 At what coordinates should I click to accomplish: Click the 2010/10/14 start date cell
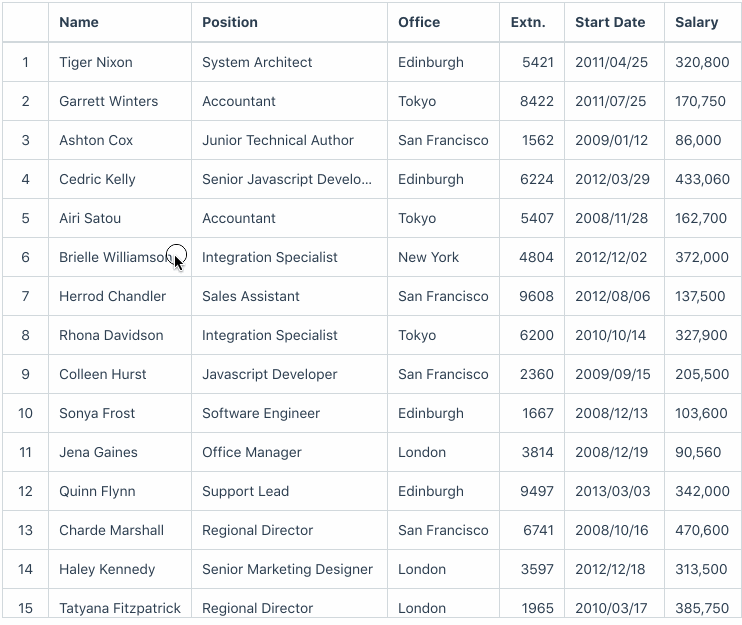[611, 335]
